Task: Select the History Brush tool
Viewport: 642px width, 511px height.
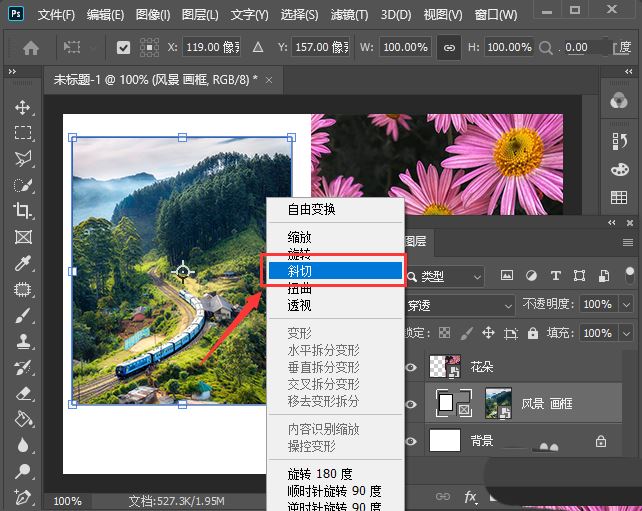Action: click(x=23, y=368)
